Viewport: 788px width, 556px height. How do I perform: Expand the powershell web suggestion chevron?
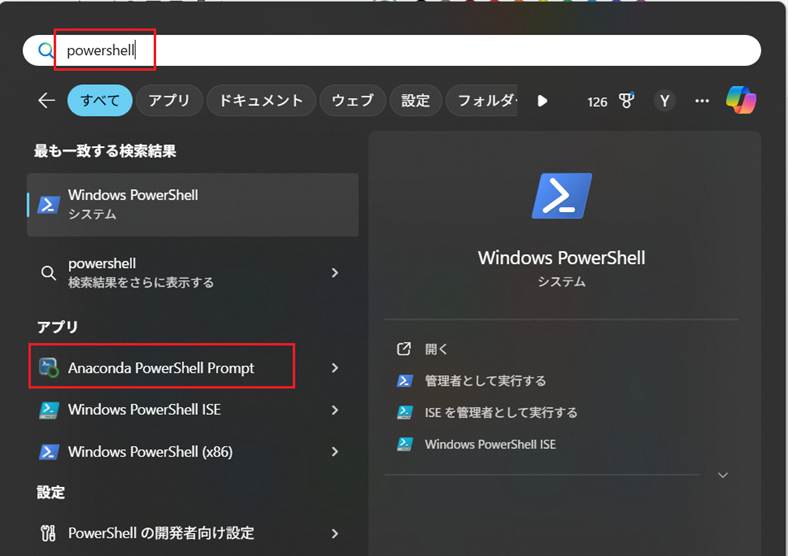335,272
